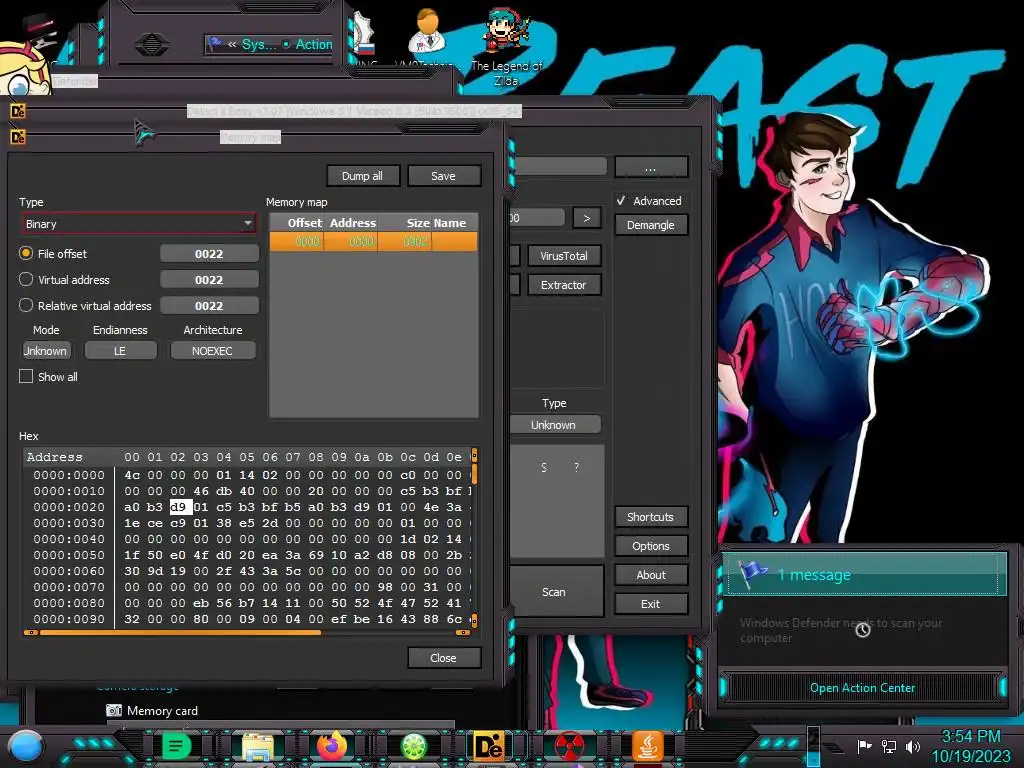
Task: Click the File offset 0022 value field
Action: tap(209, 253)
